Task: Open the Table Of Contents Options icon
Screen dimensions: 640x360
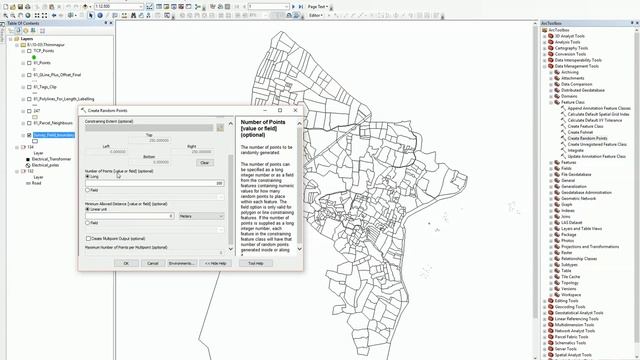Action: (x=42, y=31)
